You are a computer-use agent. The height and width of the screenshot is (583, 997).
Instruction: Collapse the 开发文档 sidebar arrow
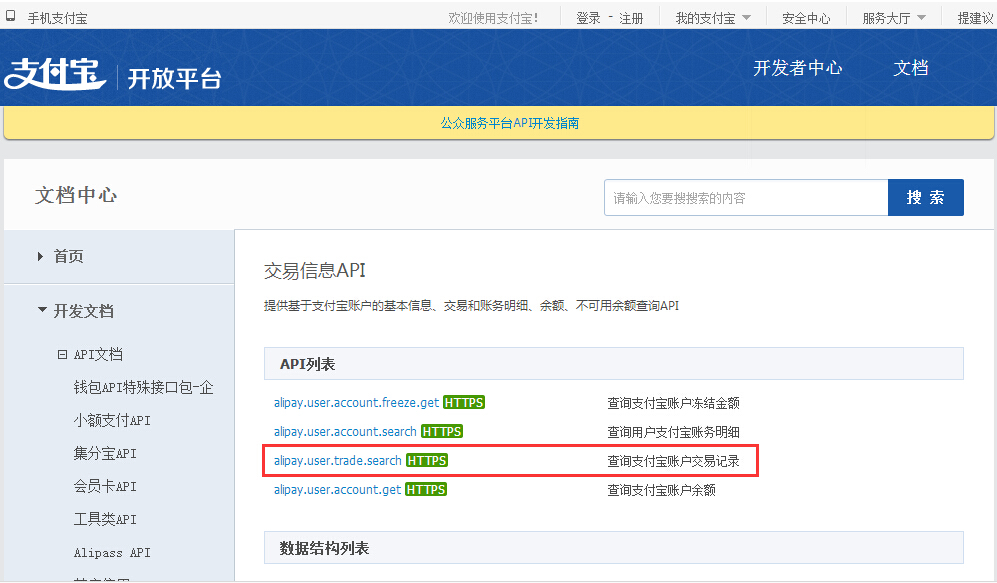click(x=42, y=310)
